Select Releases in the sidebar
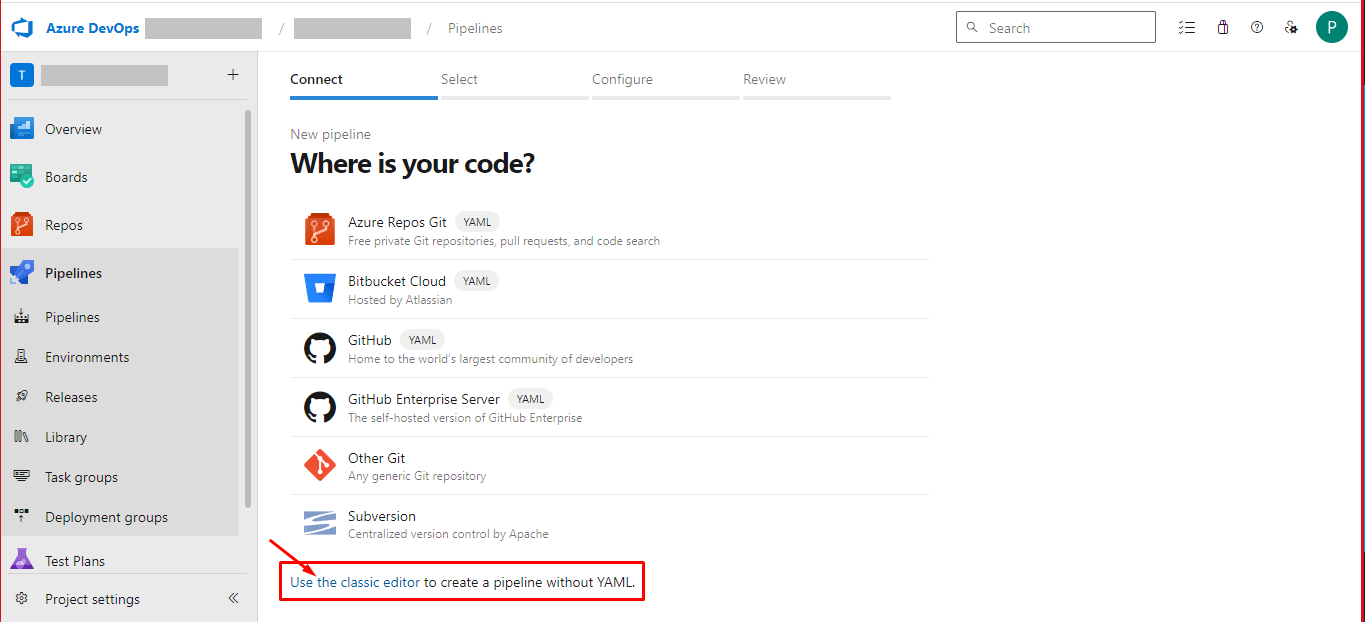Screen dimensions: 1365x622 click(x=71, y=397)
